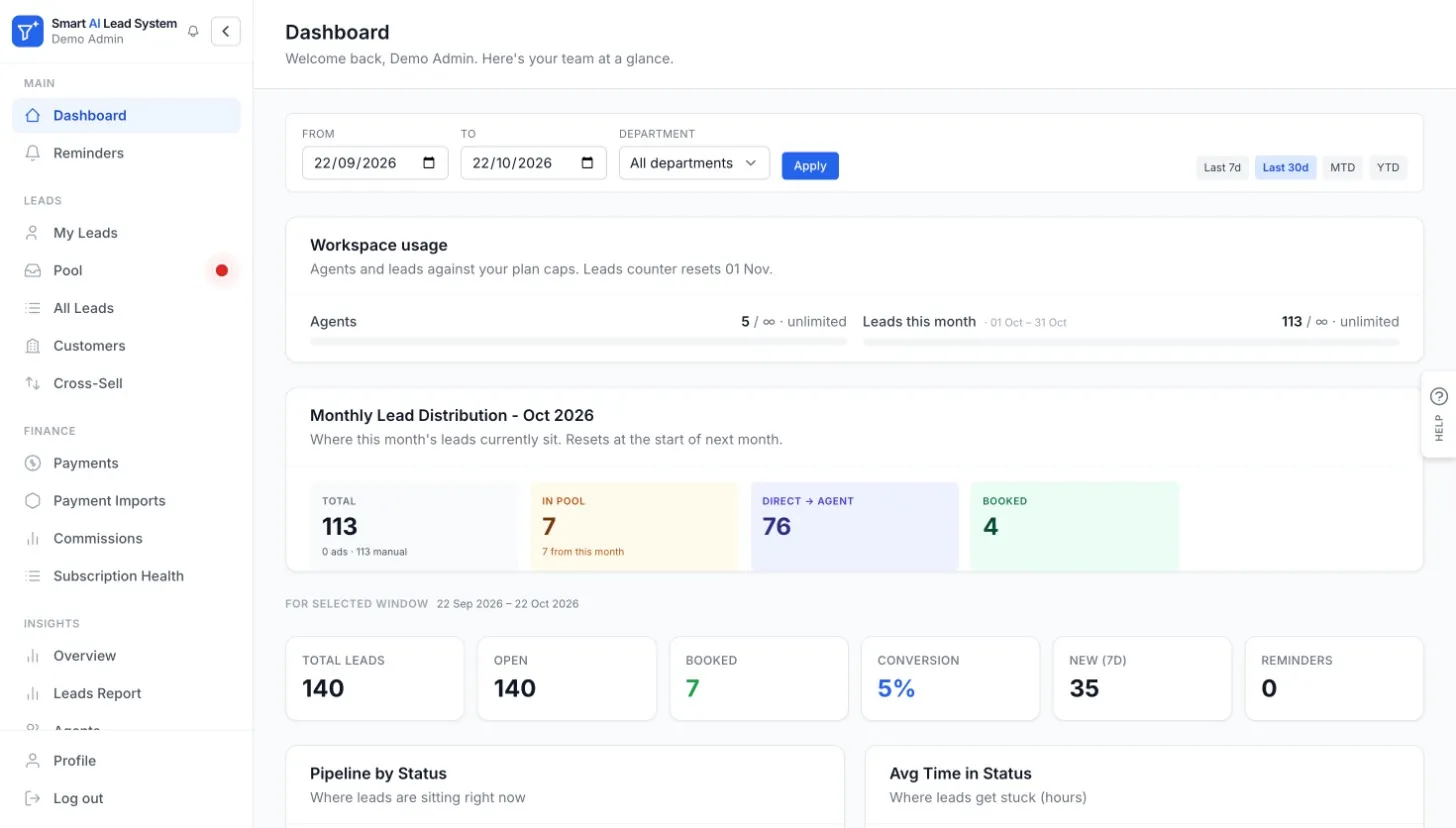The height and width of the screenshot is (828, 1456).
Task: Click the Help question mark icon
Action: pyautogui.click(x=1439, y=396)
